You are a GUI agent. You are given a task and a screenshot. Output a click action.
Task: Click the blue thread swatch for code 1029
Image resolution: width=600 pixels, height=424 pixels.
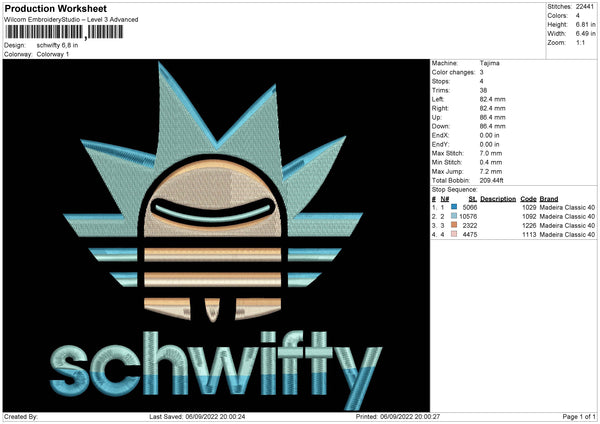coord(454,207)
